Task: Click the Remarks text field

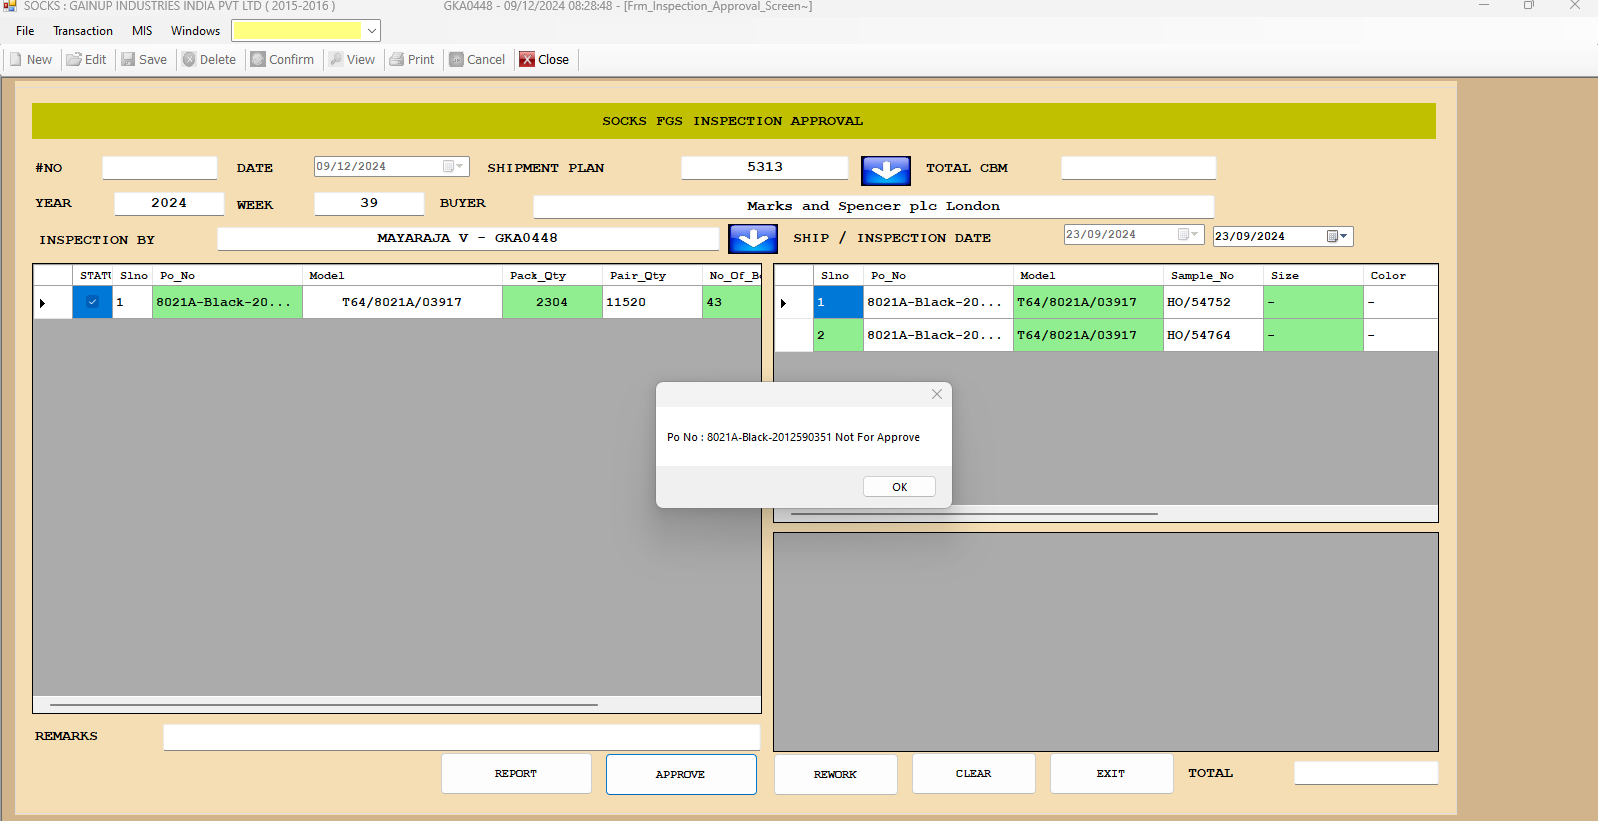Action: click(x=461, y=737)
